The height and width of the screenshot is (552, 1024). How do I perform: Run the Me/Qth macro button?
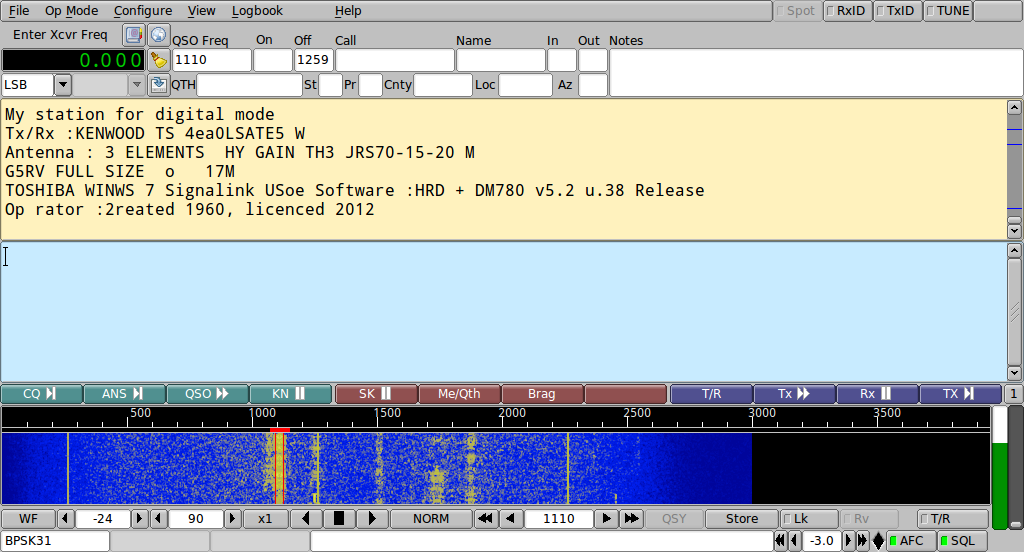pos(459,394)
